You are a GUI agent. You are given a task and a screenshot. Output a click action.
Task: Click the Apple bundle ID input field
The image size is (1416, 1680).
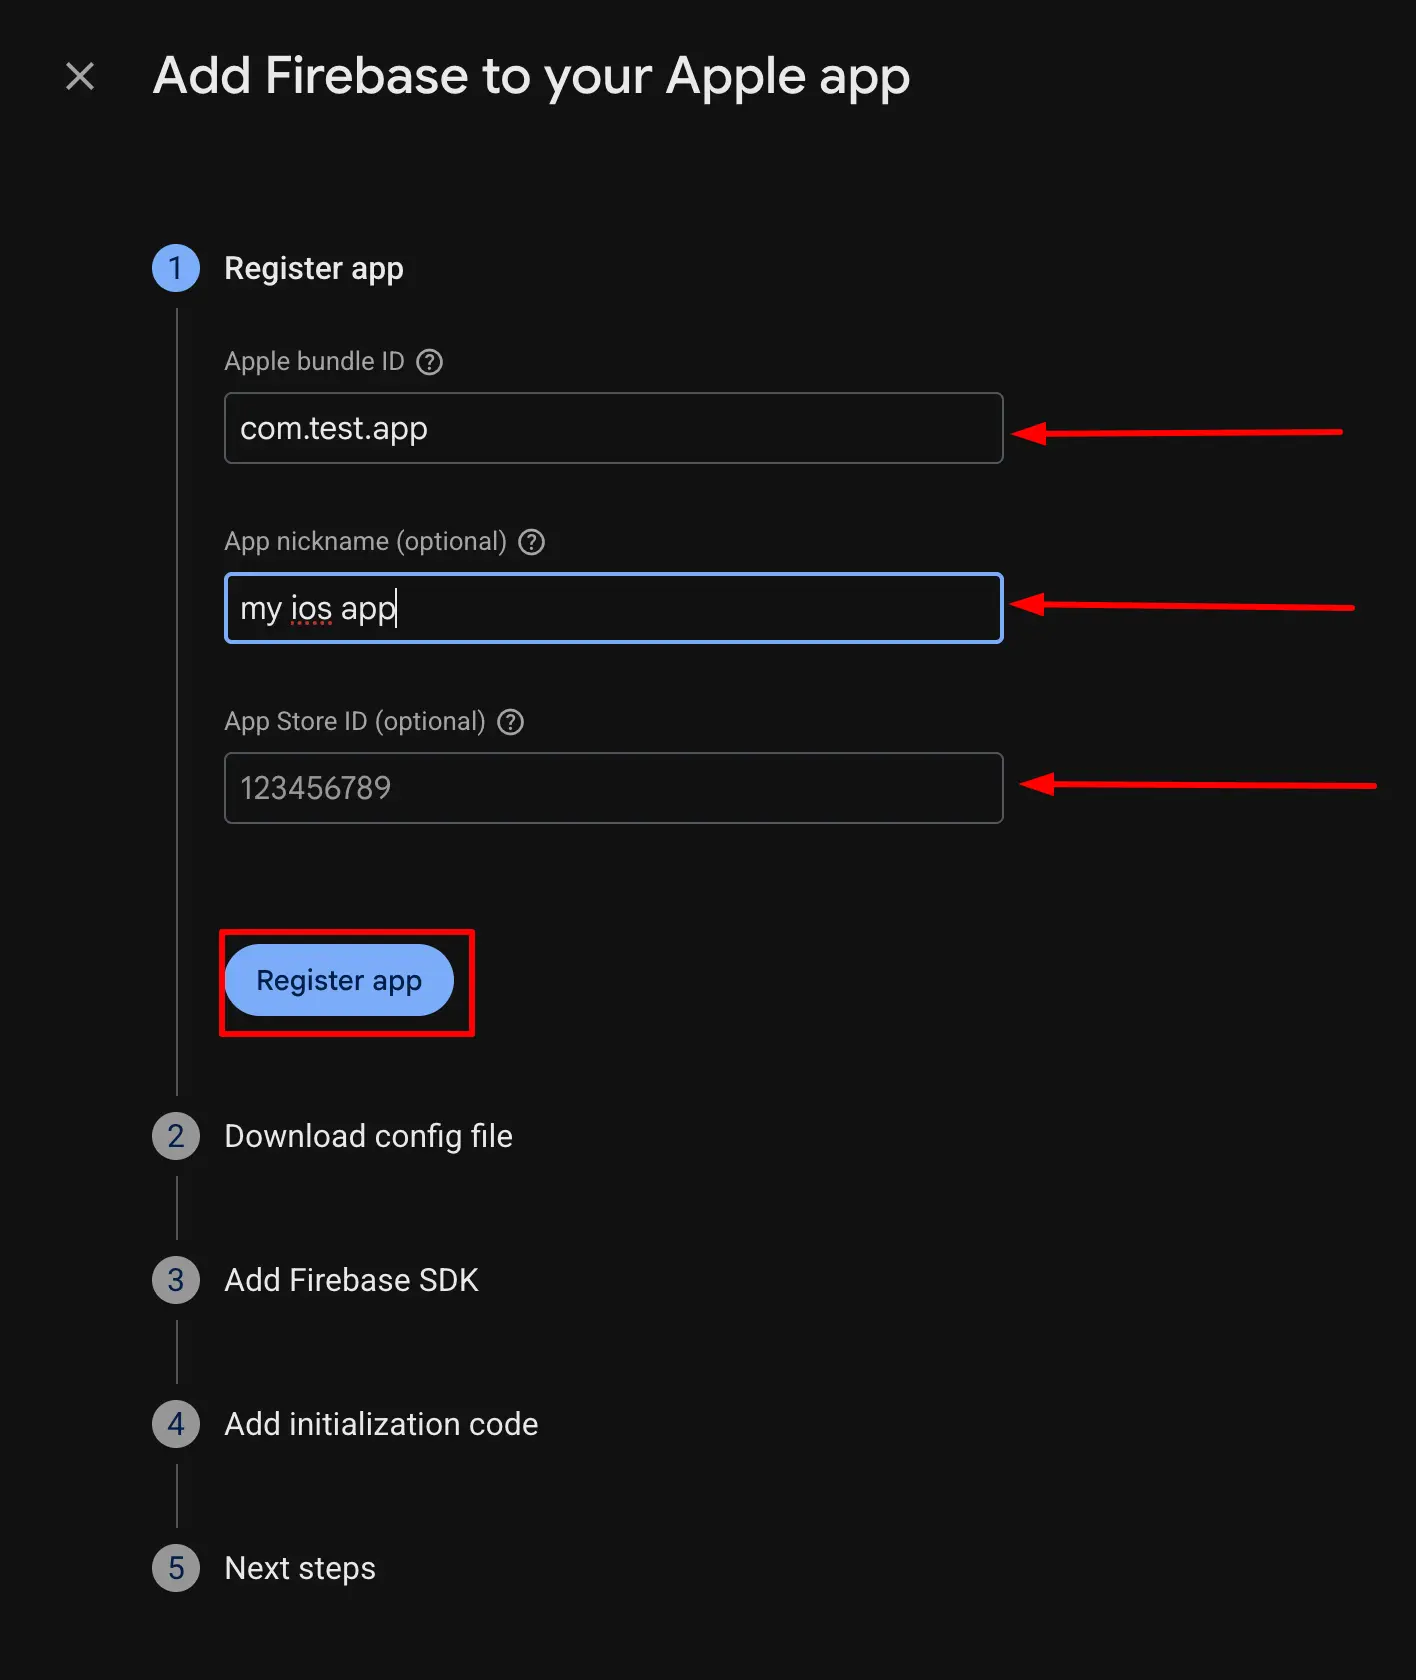coord(613,428)
